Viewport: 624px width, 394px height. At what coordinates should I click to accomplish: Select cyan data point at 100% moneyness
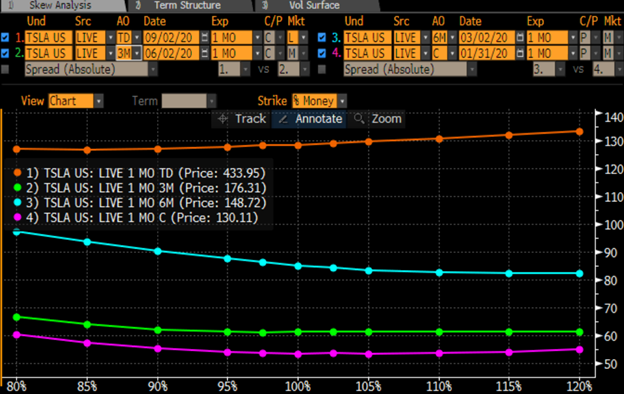(298, 266)
